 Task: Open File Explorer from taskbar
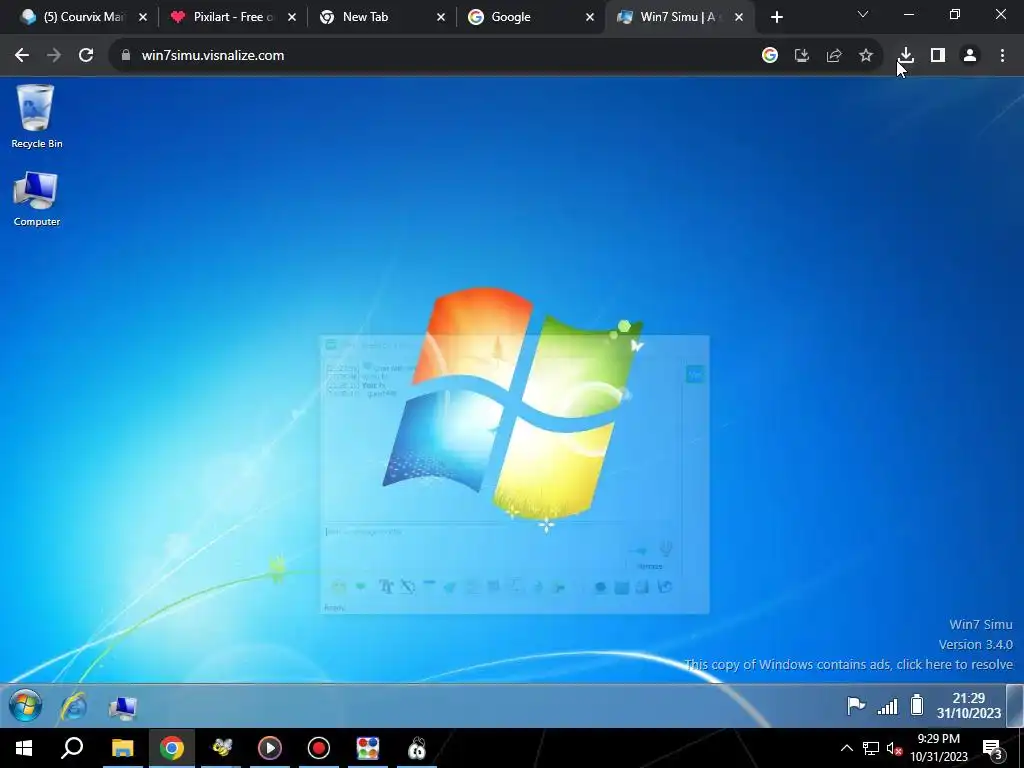click(122, 748)
